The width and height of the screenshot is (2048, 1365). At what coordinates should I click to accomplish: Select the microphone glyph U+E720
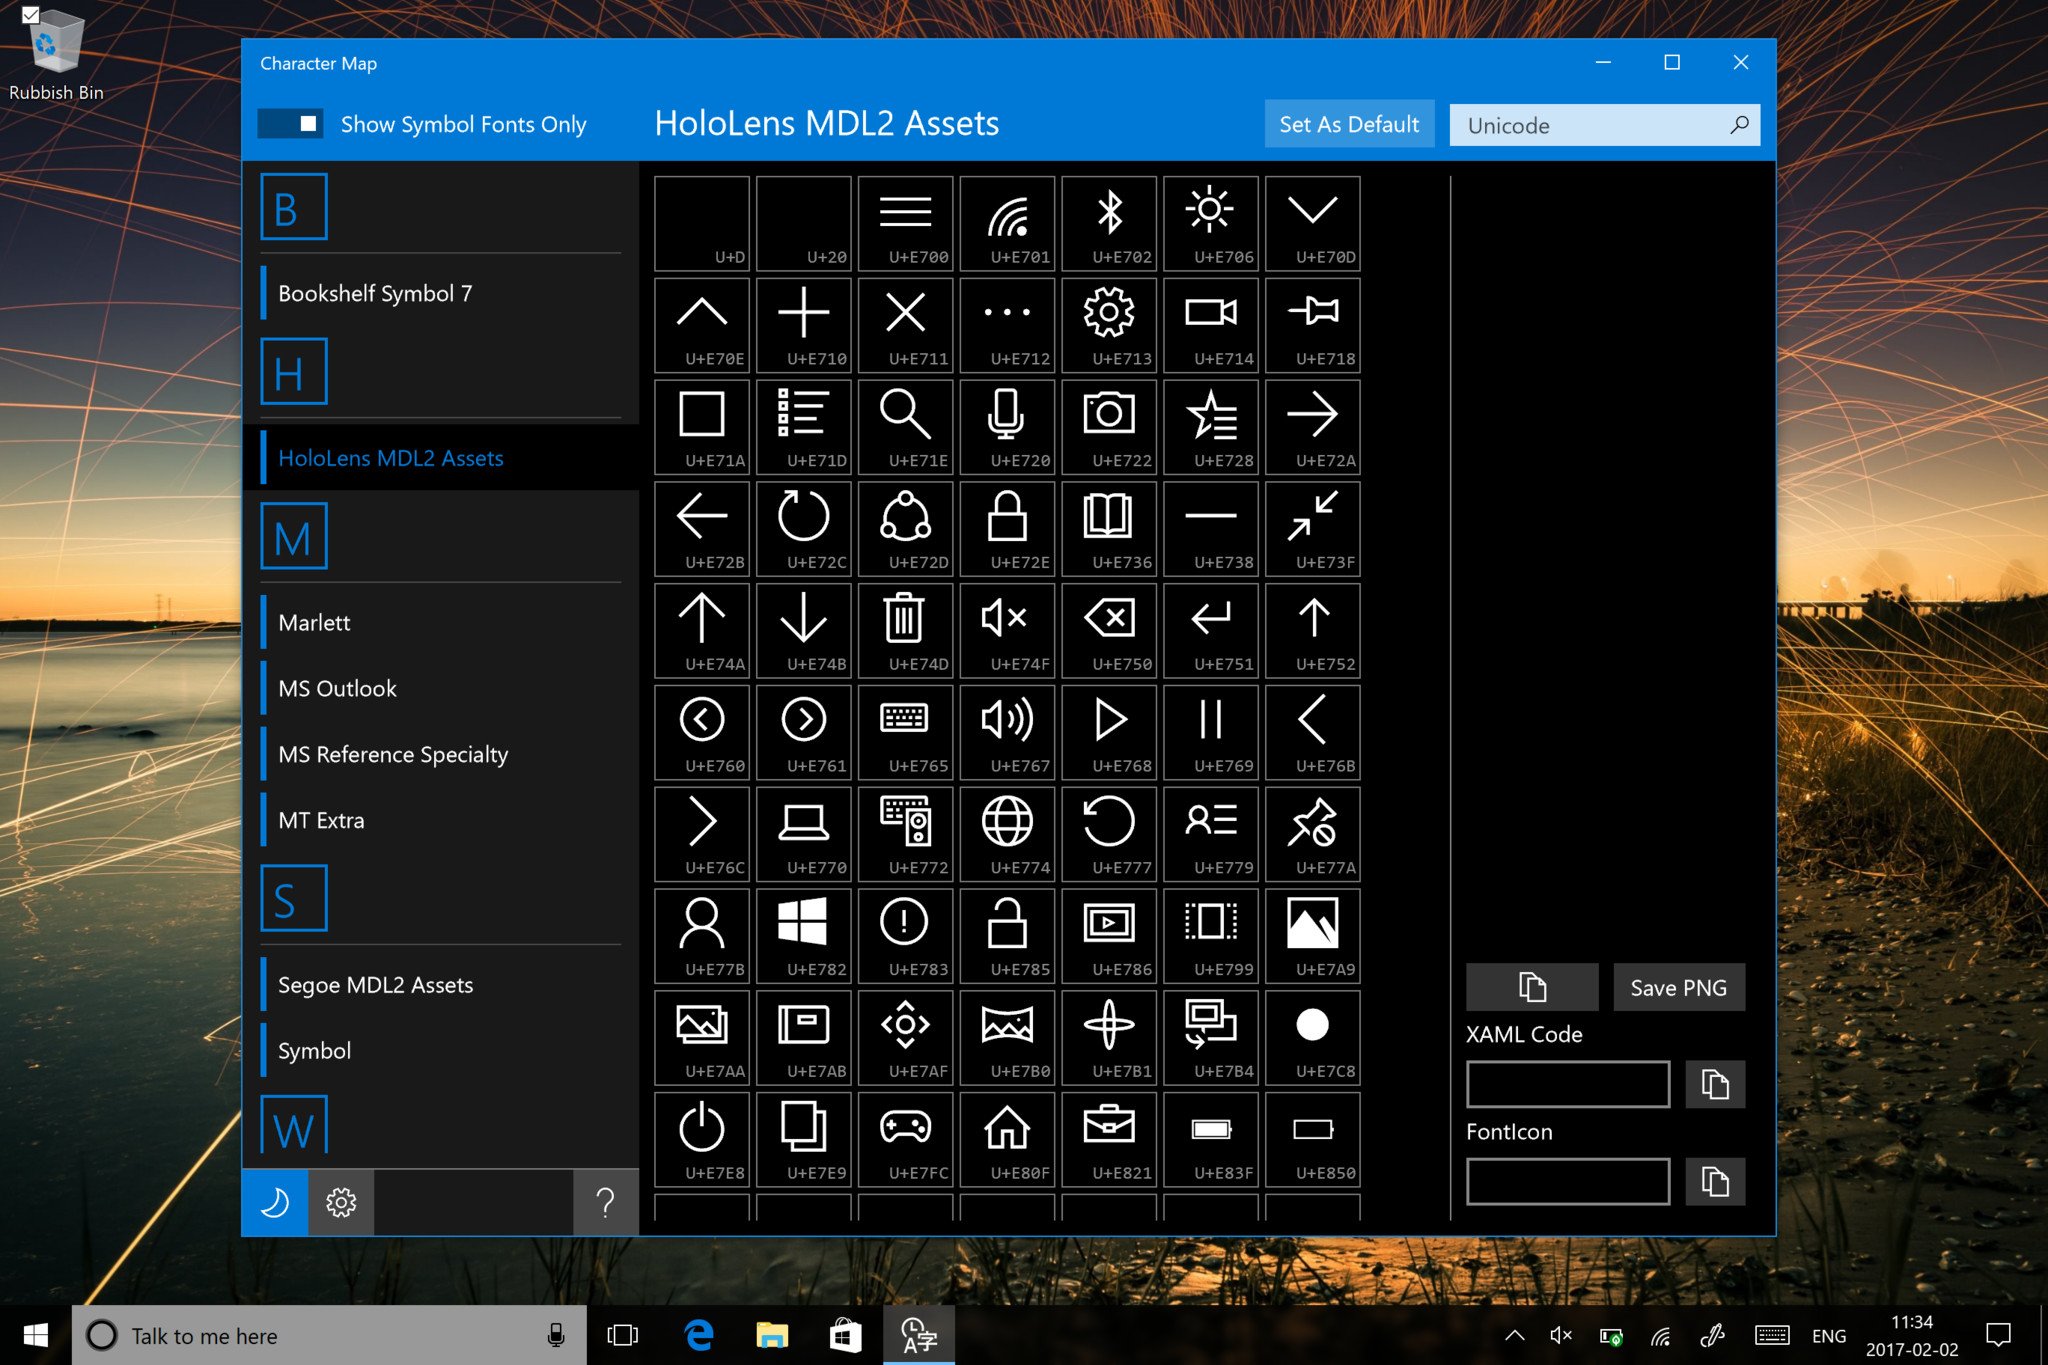tap(1007, 427)
